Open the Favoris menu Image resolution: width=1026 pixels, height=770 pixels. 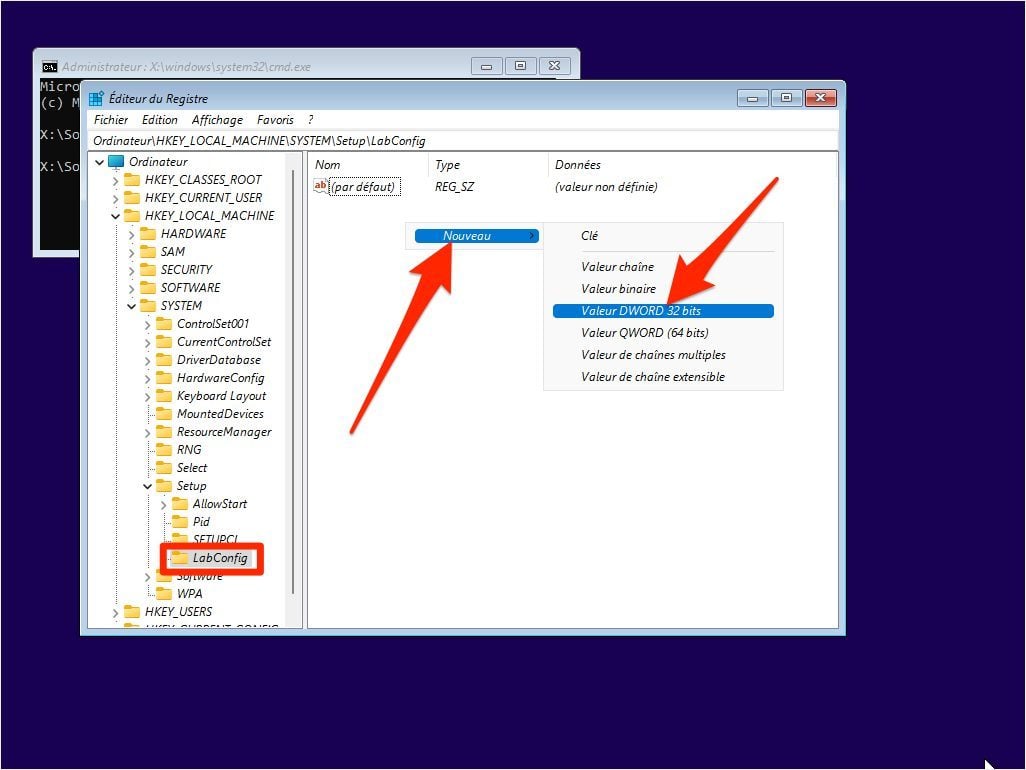[x=275, y=120]
